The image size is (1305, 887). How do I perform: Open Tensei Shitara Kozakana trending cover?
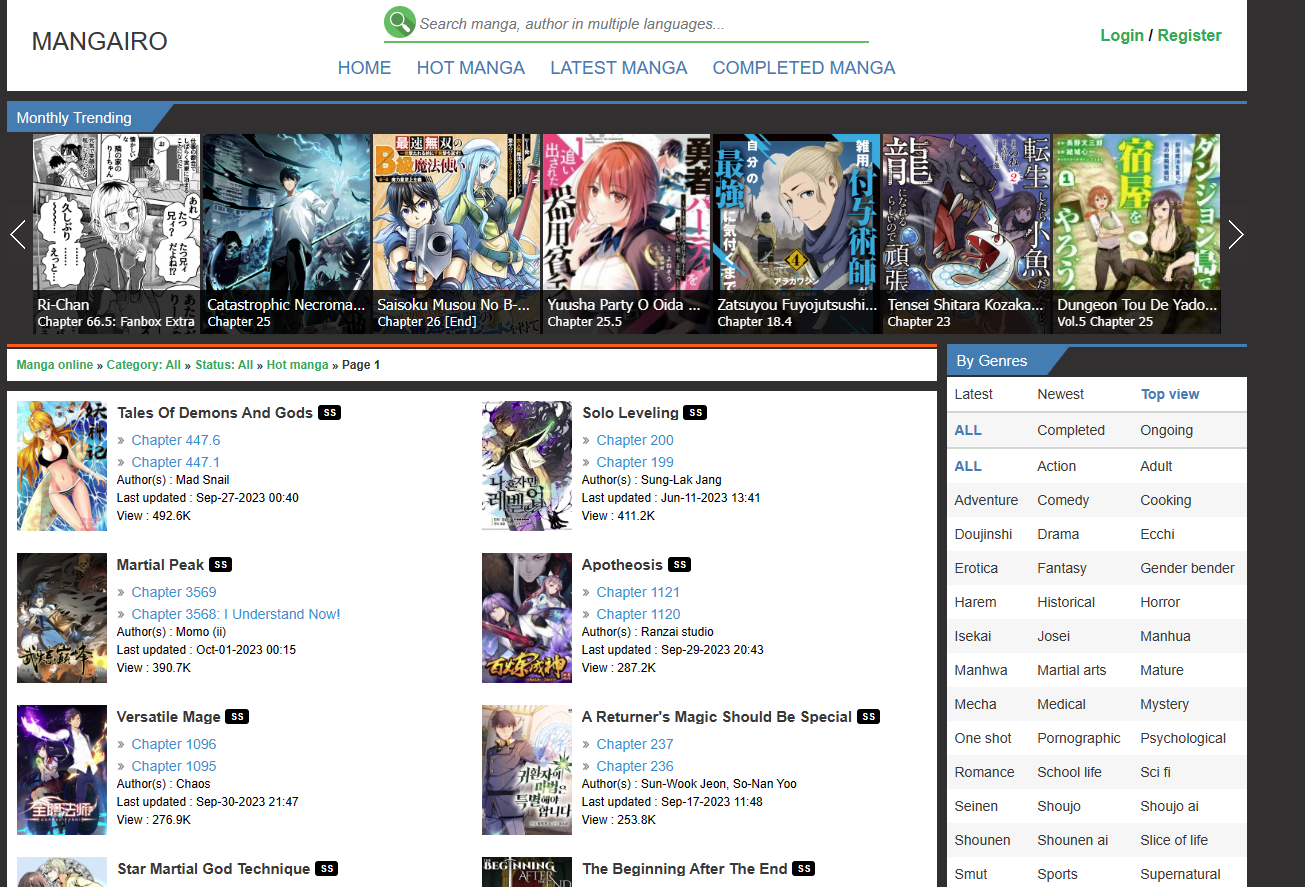click(967, 234)
